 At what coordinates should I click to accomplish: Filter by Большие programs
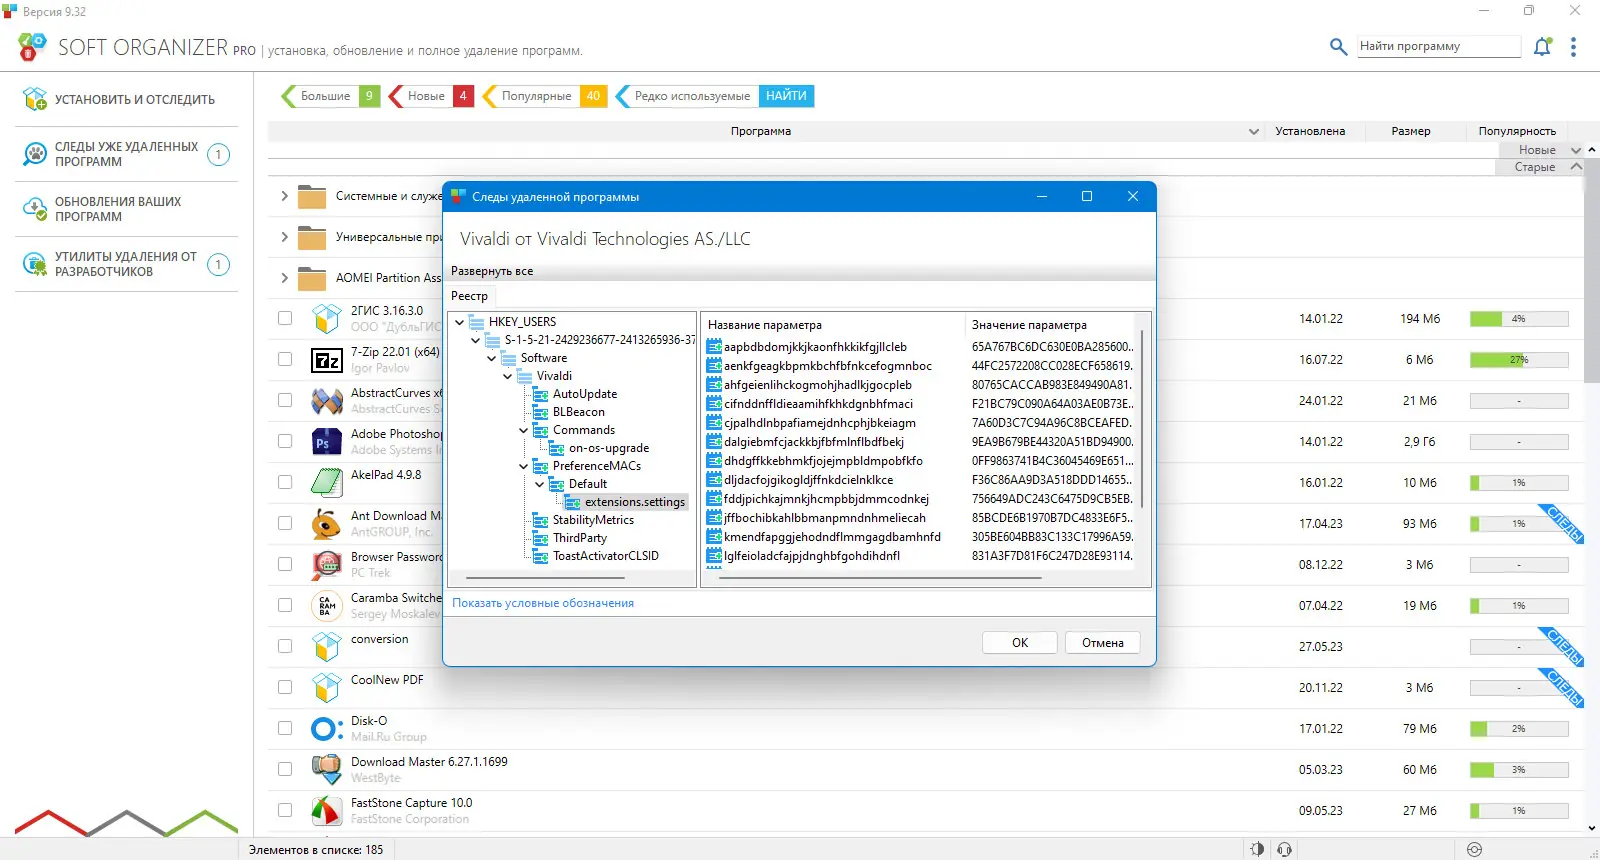[330, 96]
